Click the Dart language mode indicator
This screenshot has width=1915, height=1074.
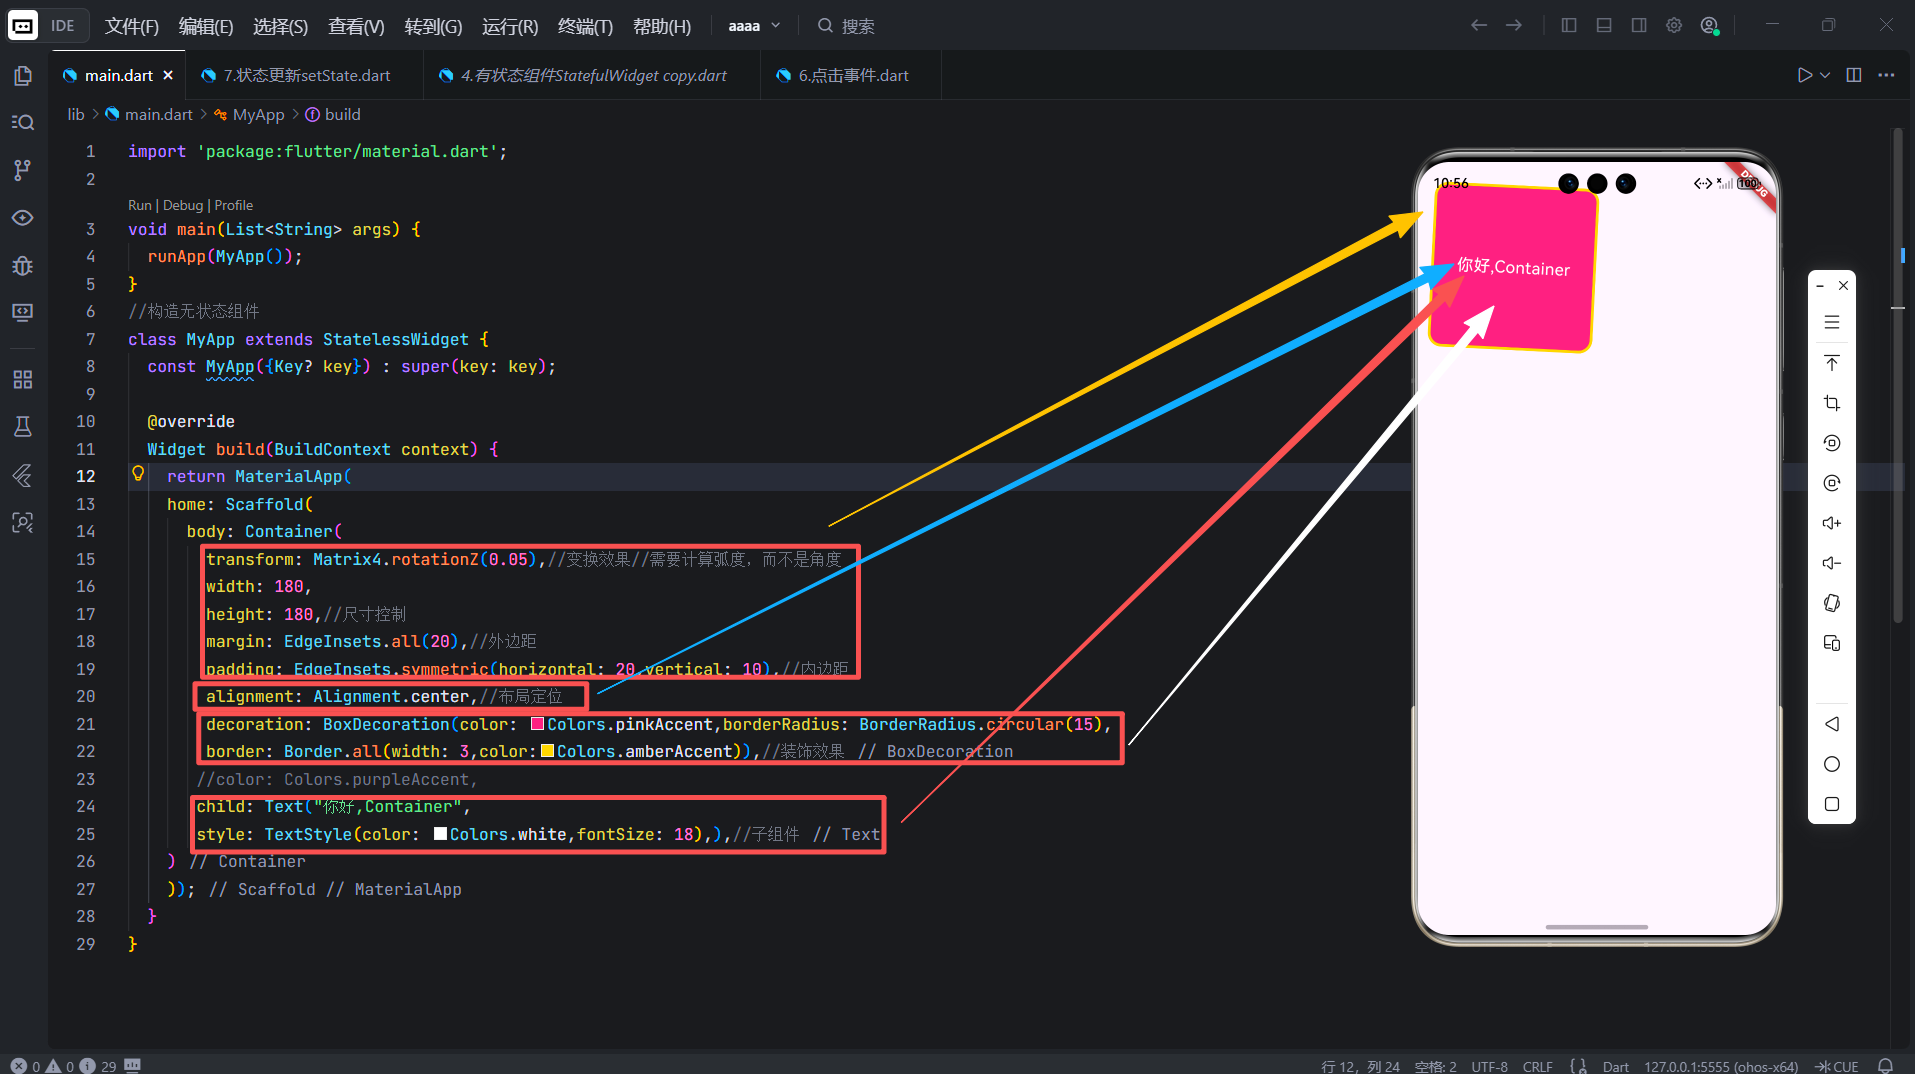[1615, 1066]
